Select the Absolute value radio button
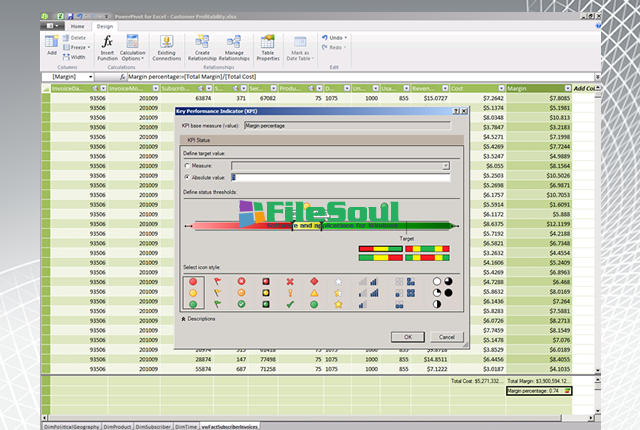The width and height of the screenshot is (640, 430). [x=188, y=177]
